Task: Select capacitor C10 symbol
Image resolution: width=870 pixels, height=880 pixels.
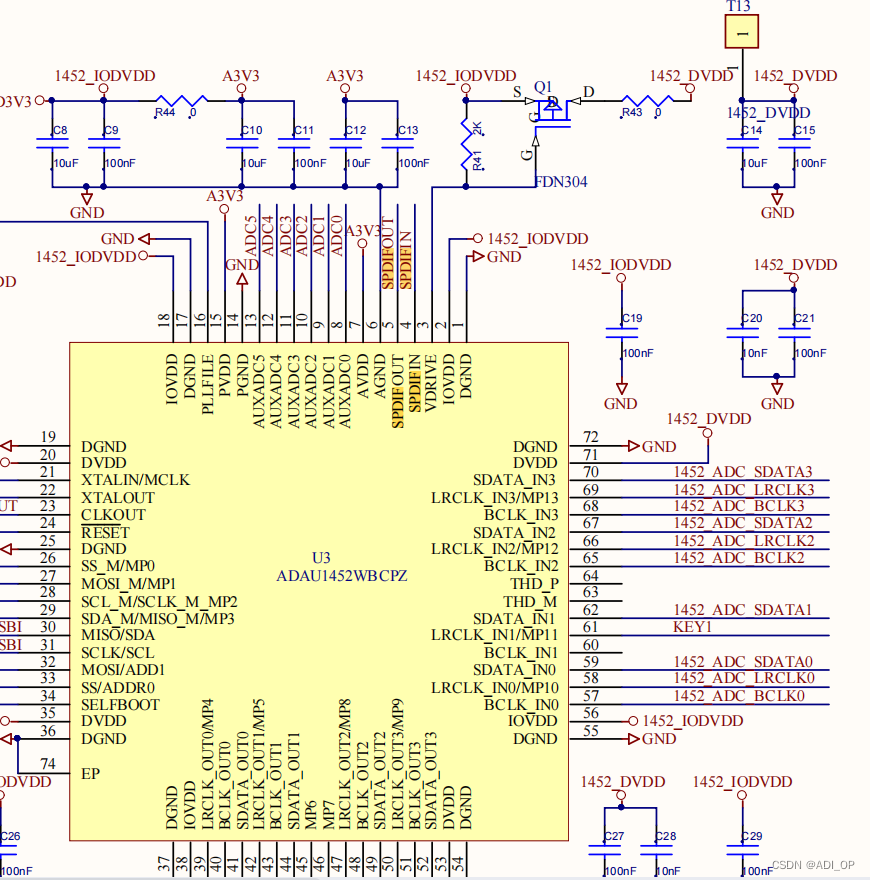Action: [242, 143]
